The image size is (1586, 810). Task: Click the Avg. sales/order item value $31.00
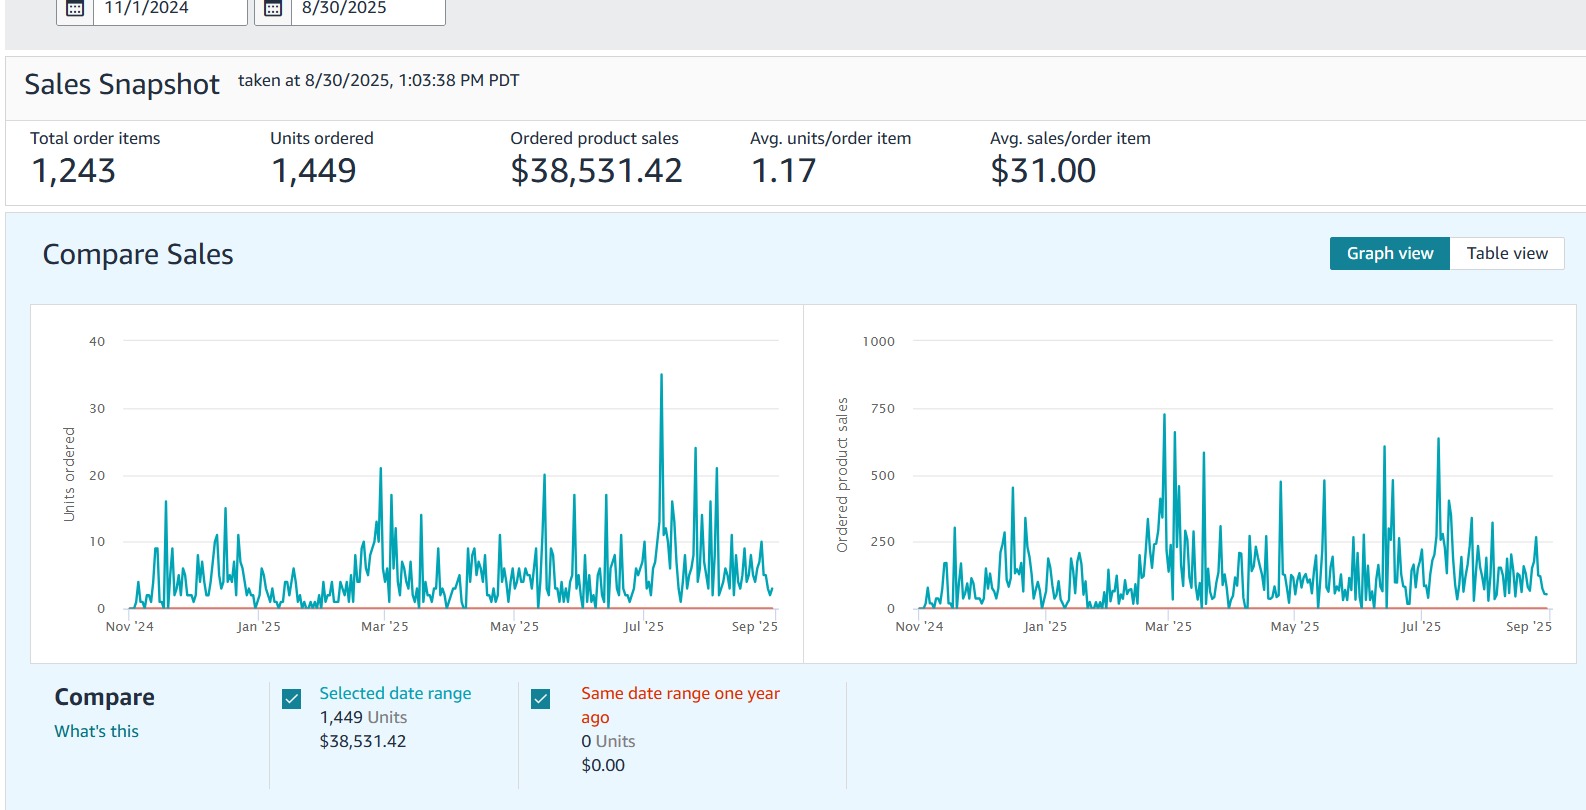pos(1043,171)
